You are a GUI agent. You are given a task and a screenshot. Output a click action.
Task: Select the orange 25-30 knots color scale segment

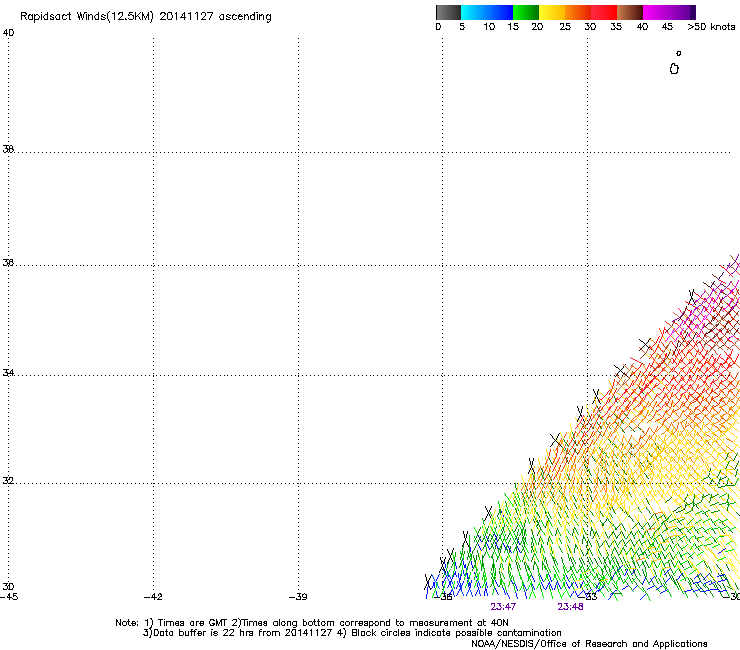(578, 12)
